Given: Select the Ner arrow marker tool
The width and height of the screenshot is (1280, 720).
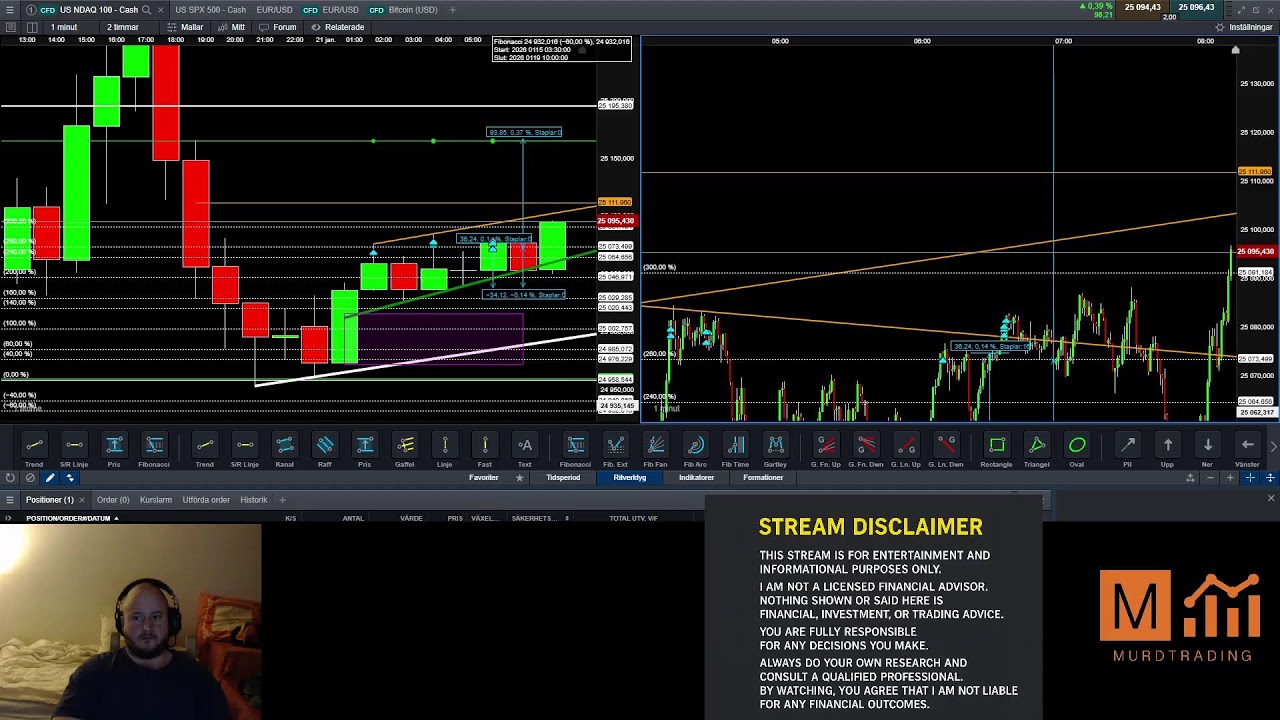Looking at the screenshot, I should click(1207, 450).
